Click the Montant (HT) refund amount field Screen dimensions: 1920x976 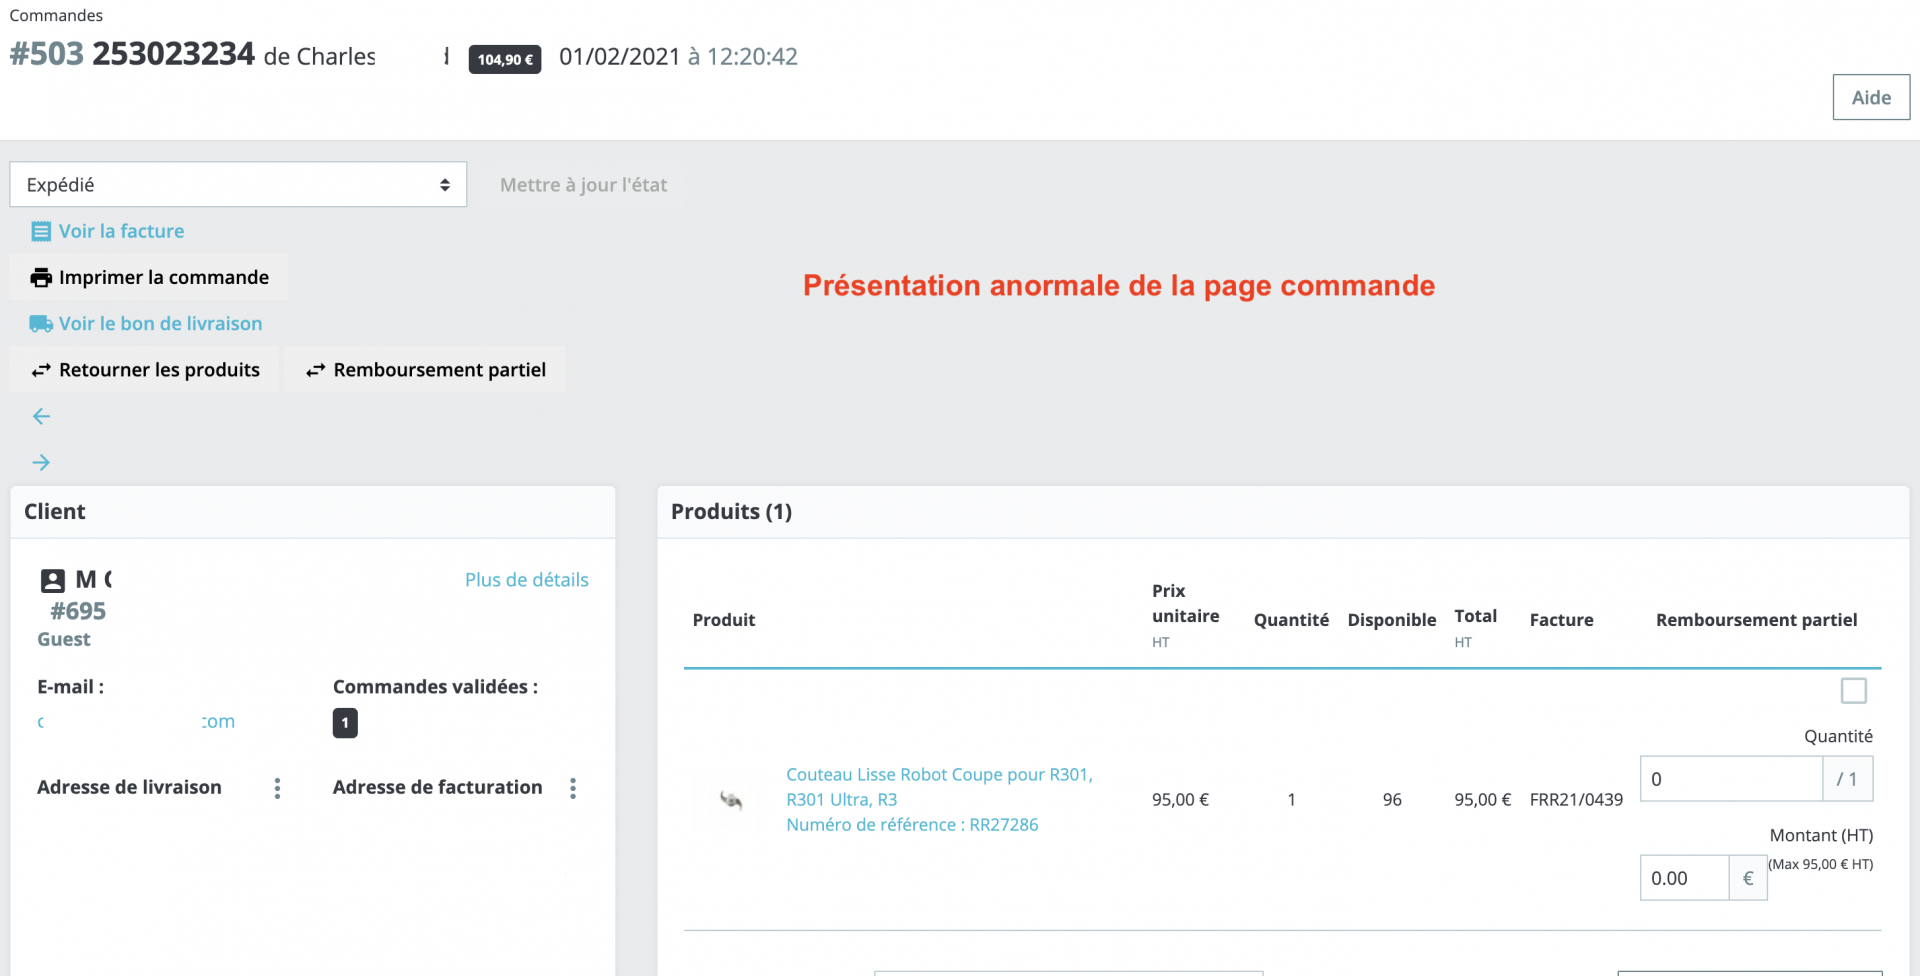[1685, 878]
